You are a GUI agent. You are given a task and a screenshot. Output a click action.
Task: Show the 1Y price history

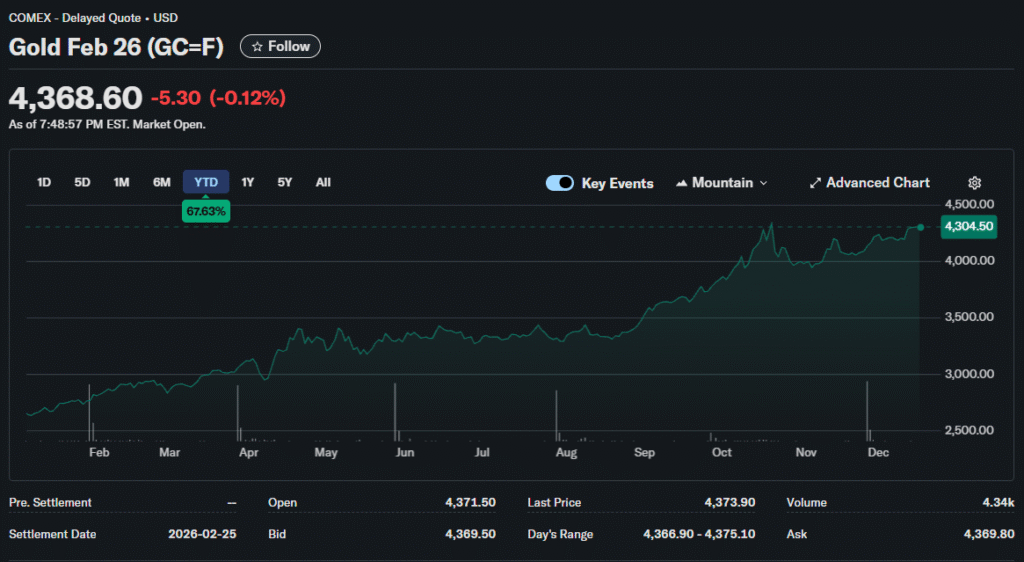coord(248,182)
